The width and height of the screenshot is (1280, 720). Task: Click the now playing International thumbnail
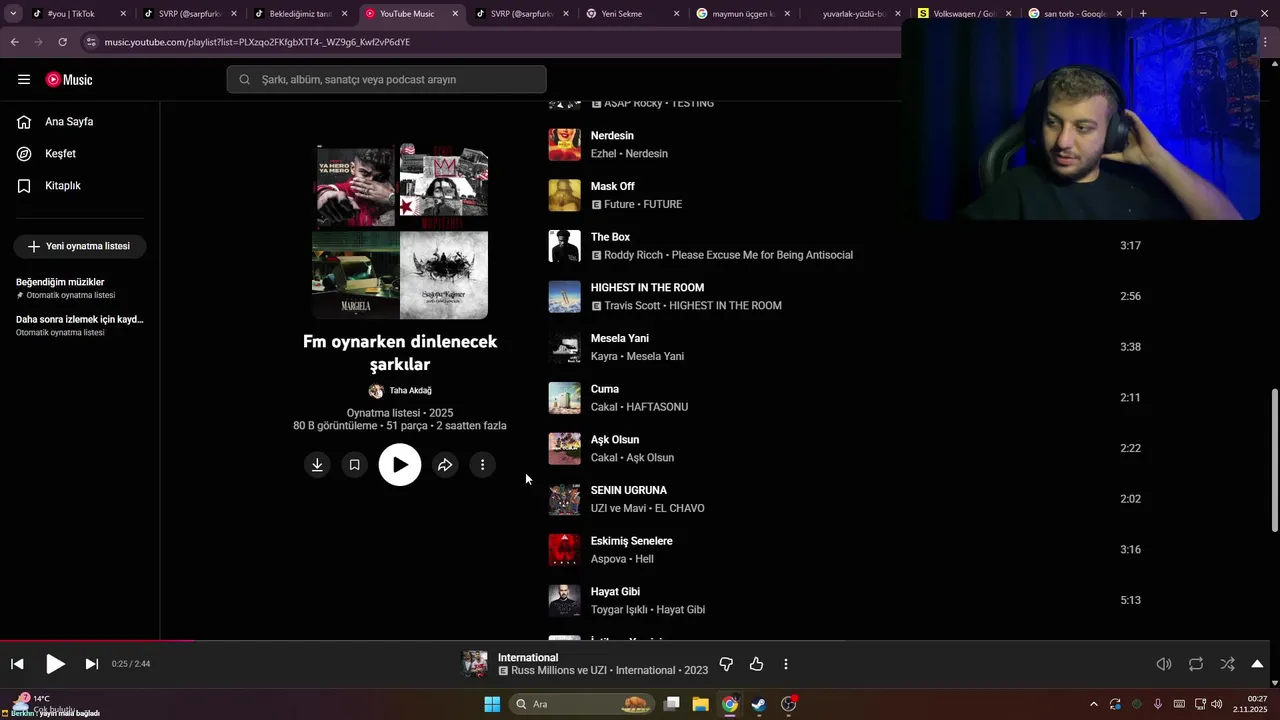474,664
